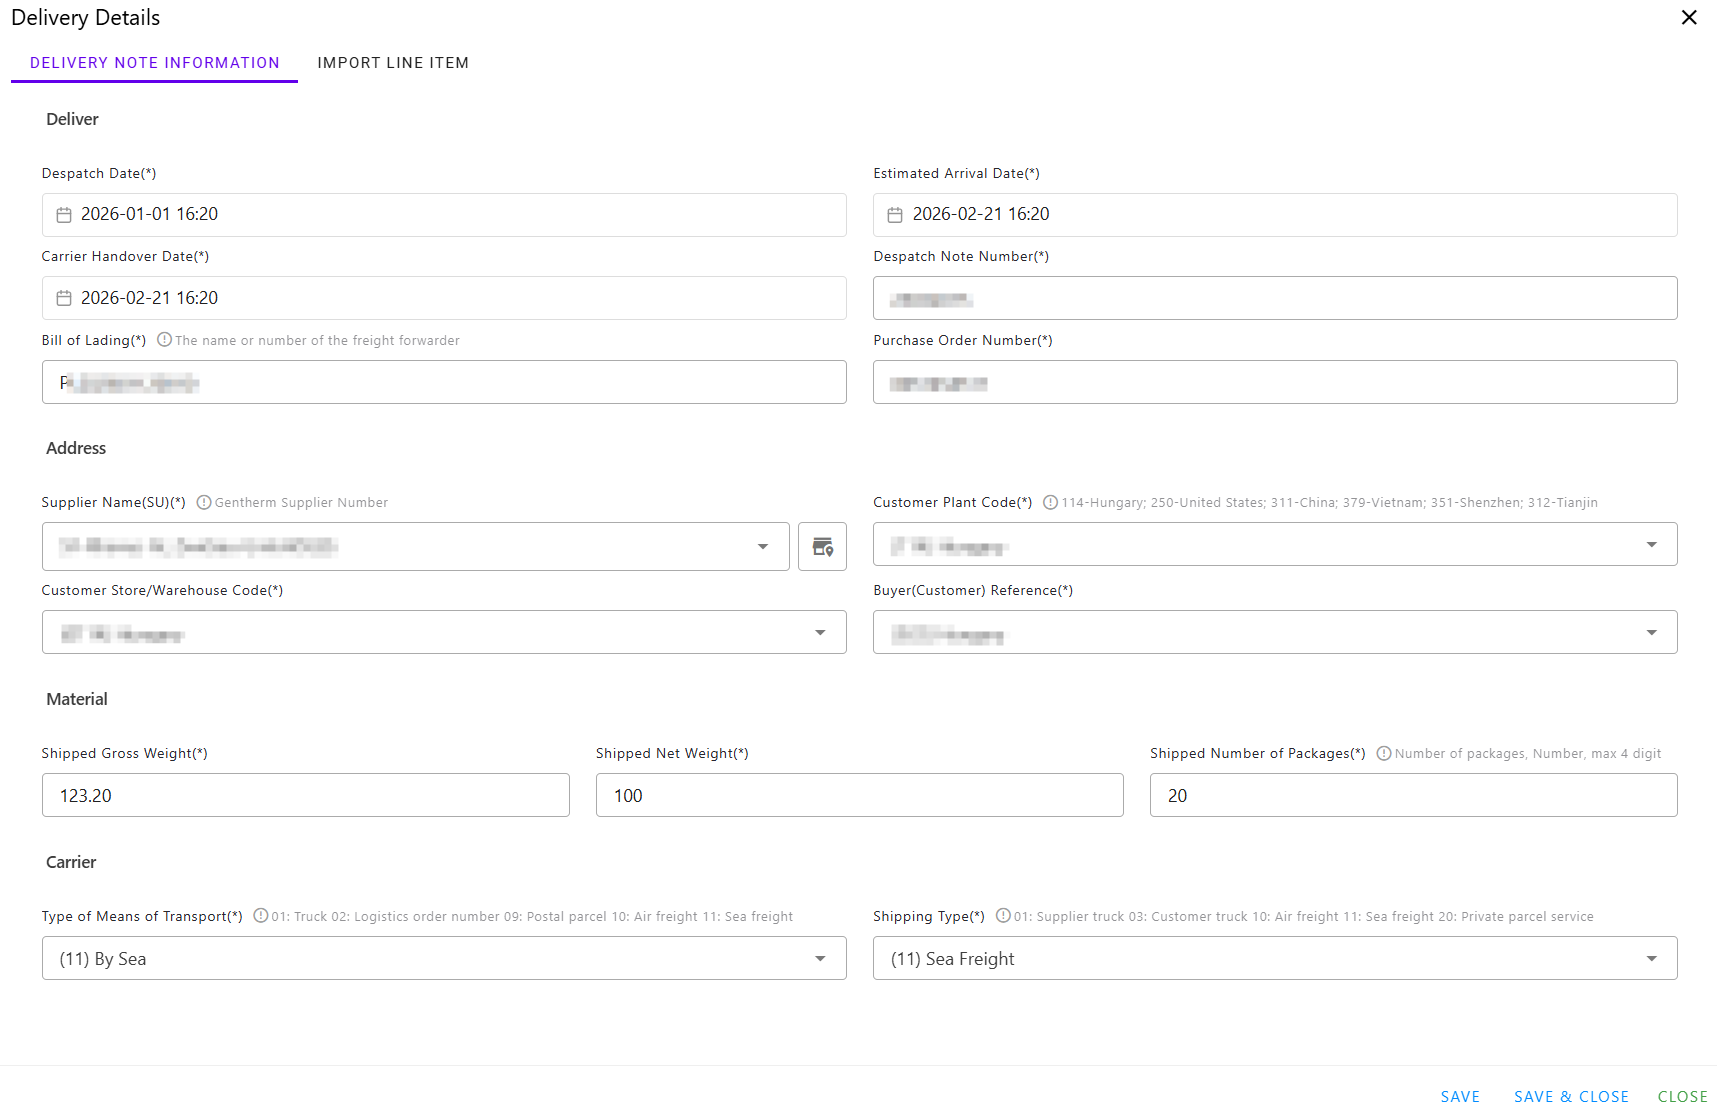The image size is (1717, 1117).
Task: Expand Type of Means of Transport dropdown
Action: (820, 959)
